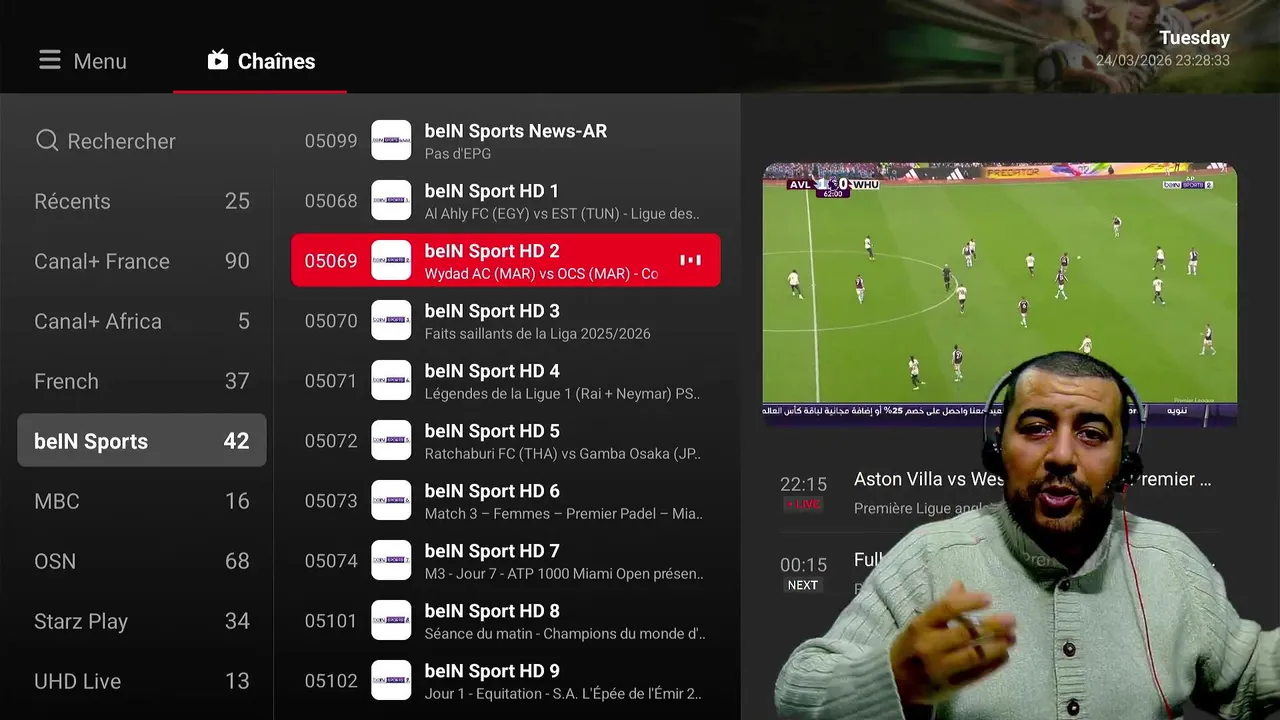Click beIN Sport HD 7 channel logo
Image resolution: width=1280 pixels, height=720 pixels.
(391, 560)
